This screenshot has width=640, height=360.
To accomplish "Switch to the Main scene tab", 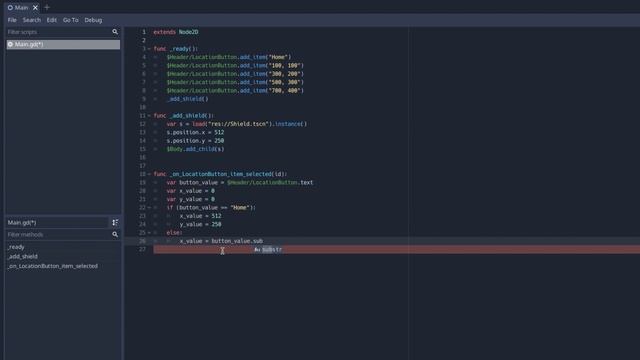I will pos(18,7).
